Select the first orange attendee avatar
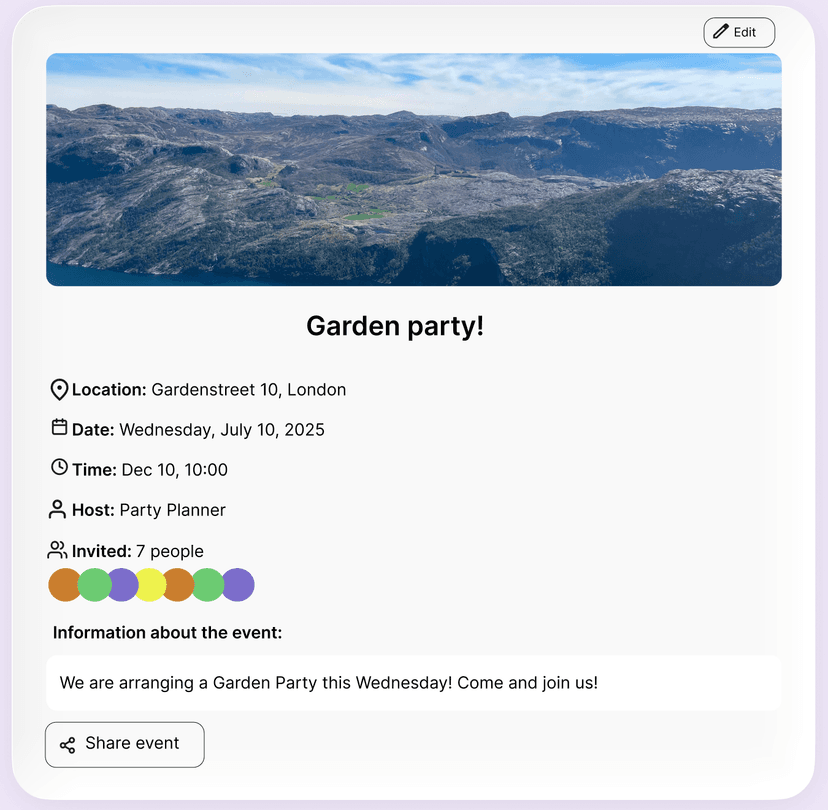This screenshot has width=828, height=810. (x=64, y=584)
